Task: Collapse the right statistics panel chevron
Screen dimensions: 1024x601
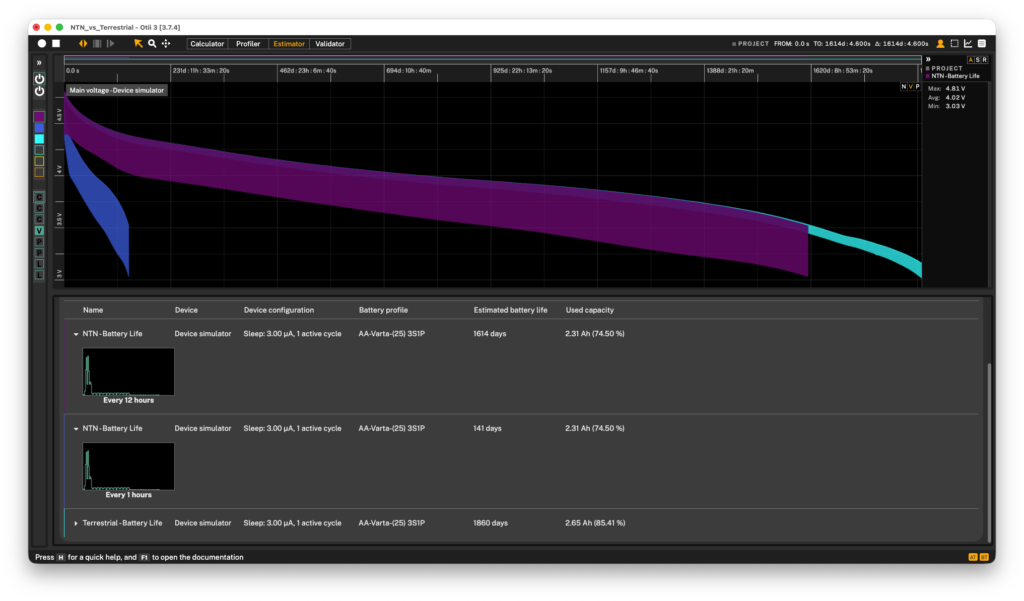Action: click(x=928, y=59)
